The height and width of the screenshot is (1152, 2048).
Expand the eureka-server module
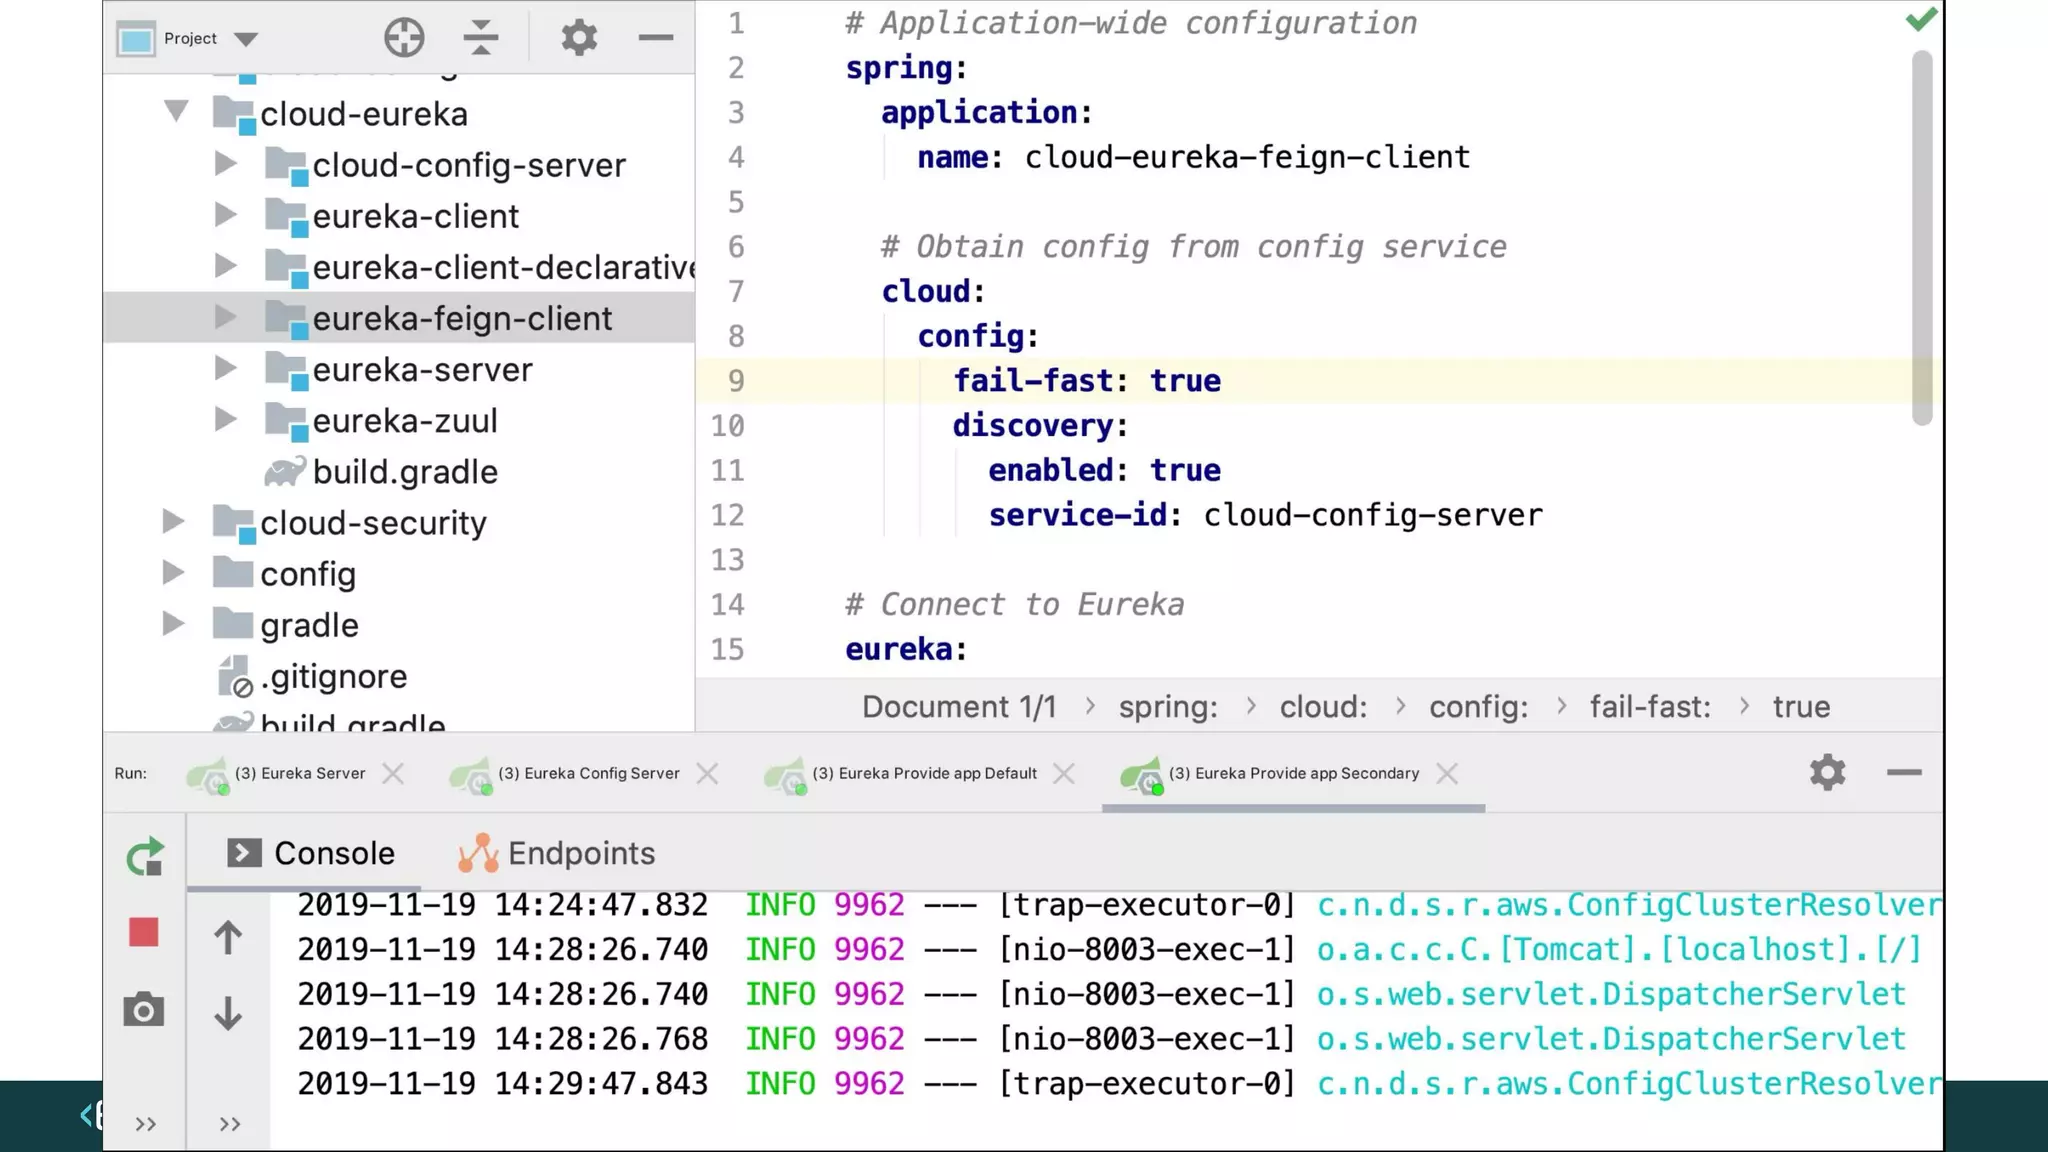pyautogui.click(x=226, y=368)
